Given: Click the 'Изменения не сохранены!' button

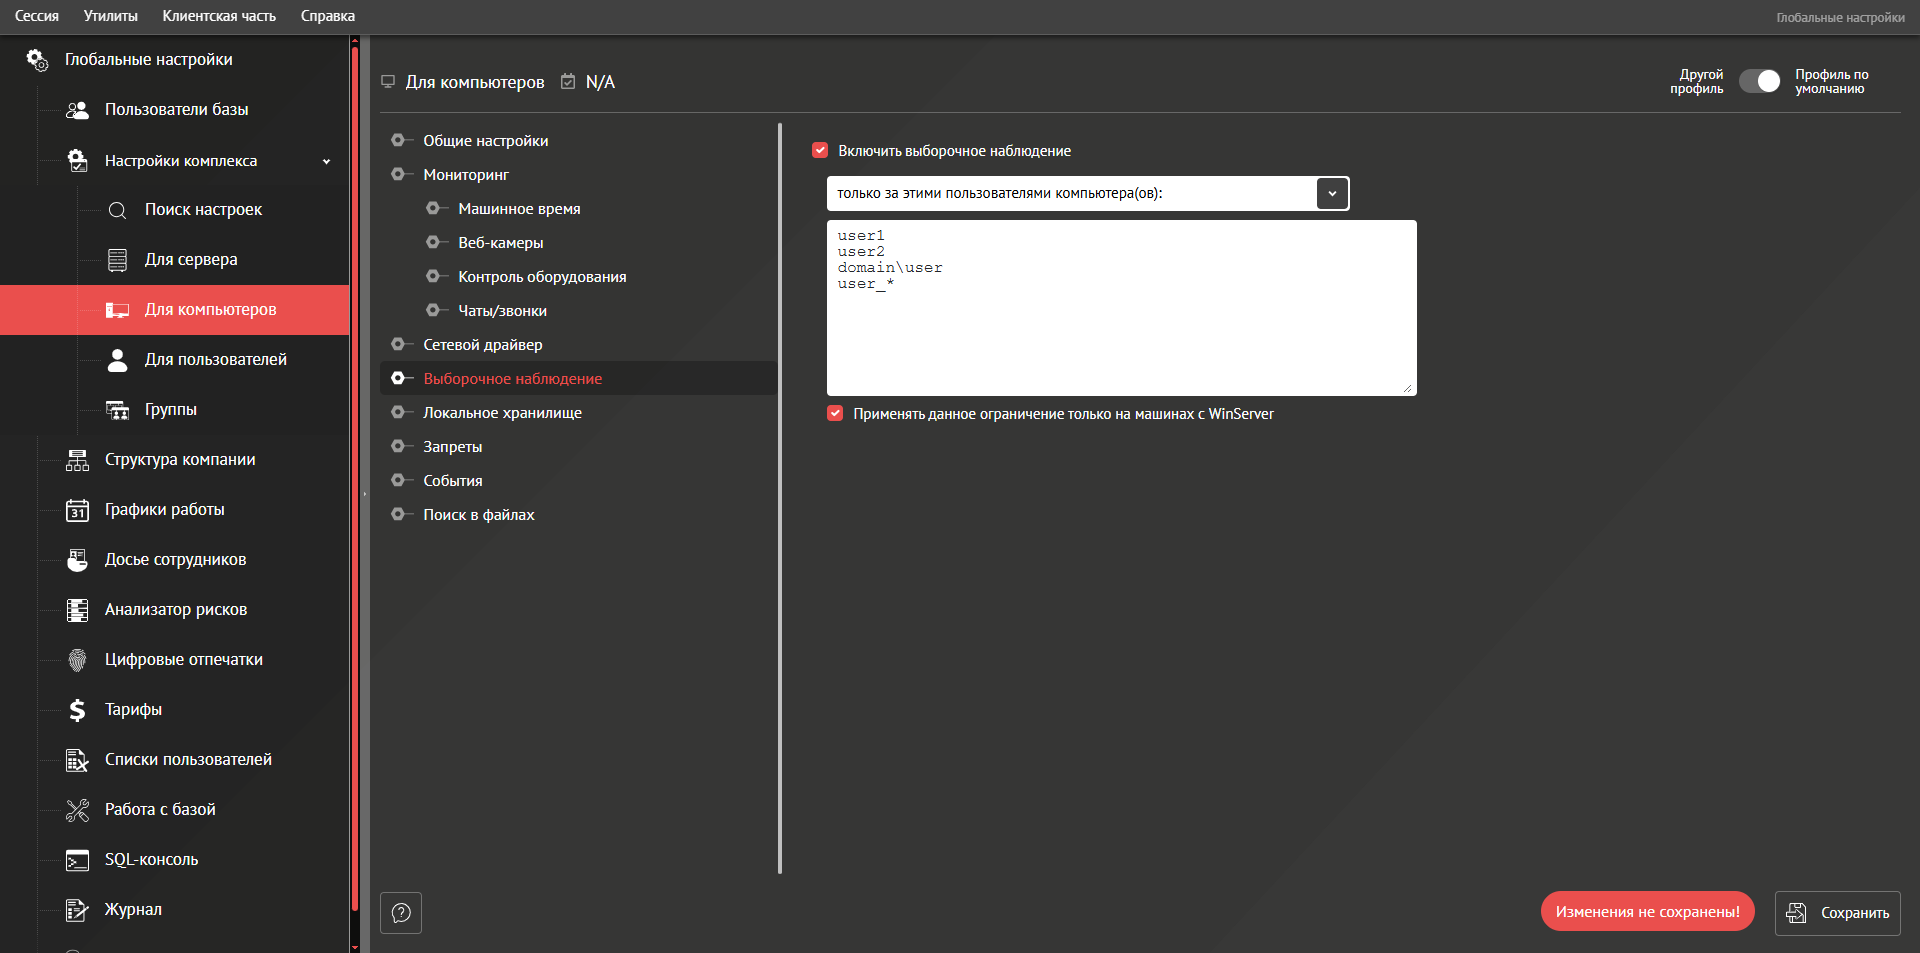Looking at the screenshot, I should 1647,912.
